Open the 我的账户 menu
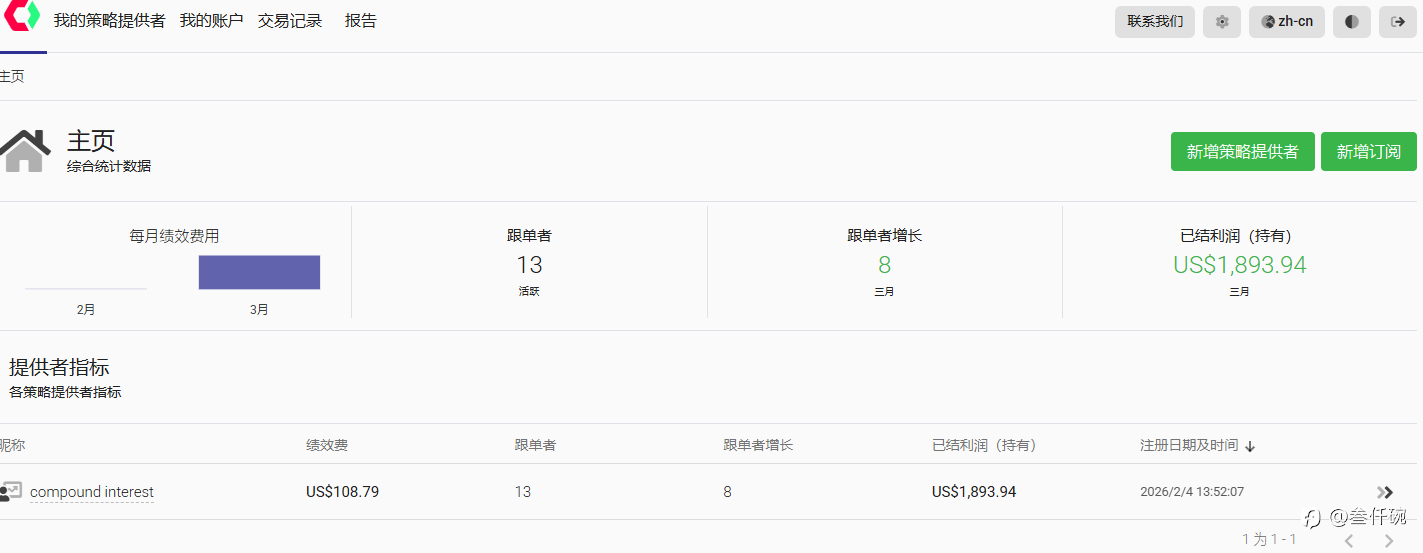 pyautogui.click(x=211, y=21)
